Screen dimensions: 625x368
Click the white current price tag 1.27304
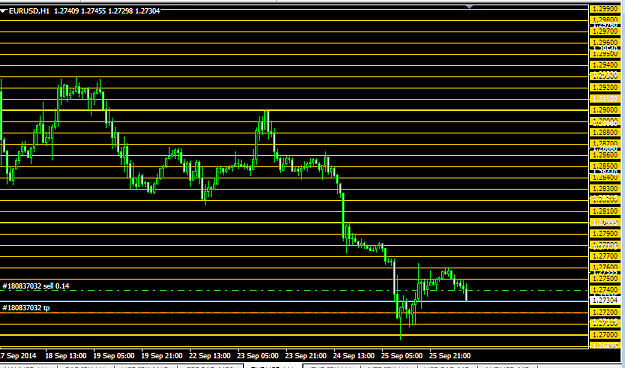[x=605, y=300]
